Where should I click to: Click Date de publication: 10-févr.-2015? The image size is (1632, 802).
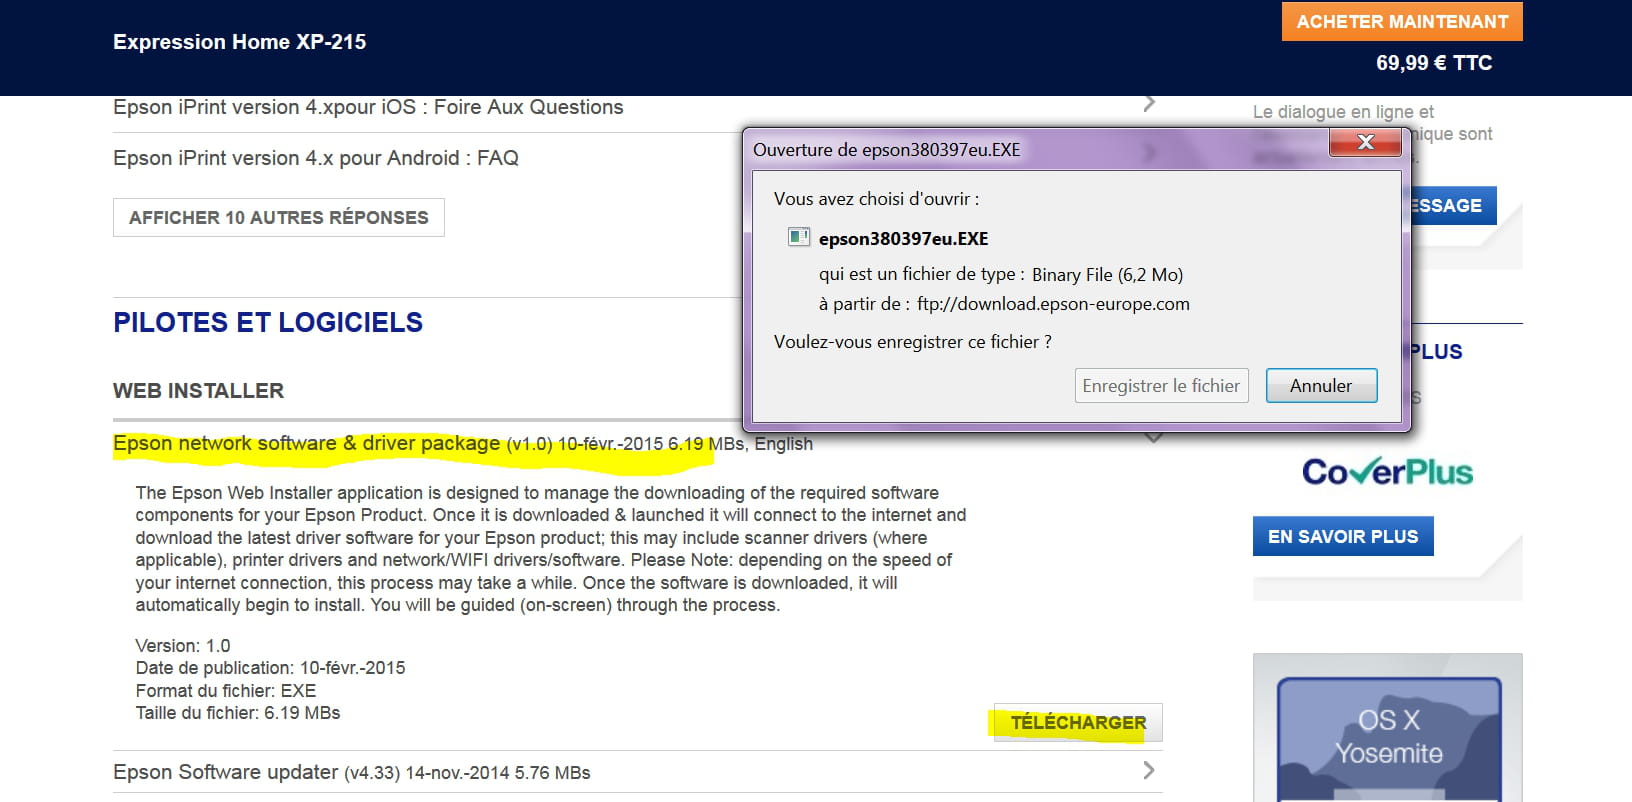click(x=271, y=668)
